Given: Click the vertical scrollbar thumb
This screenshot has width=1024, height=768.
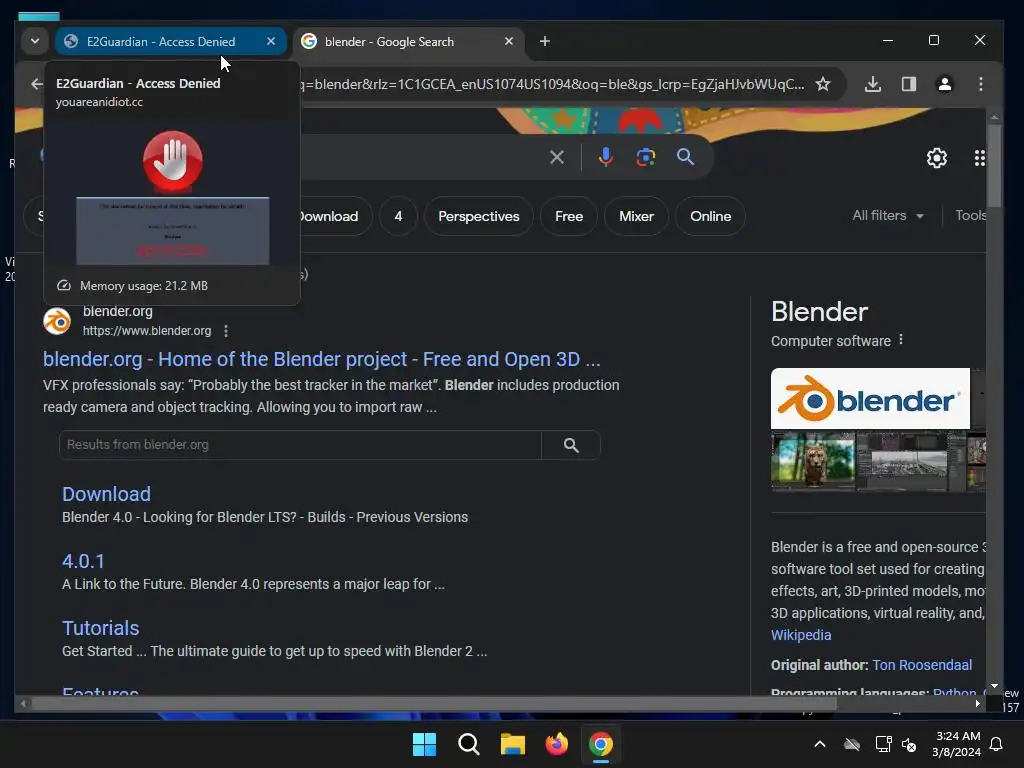Looking at the screenshot, I should 994,165.
